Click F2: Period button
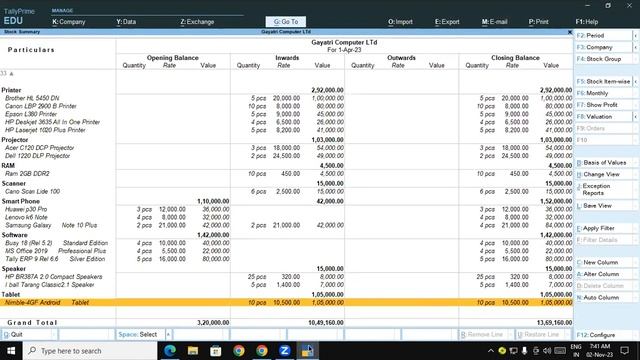The image size is (640, 360). [x=604, y=36]
